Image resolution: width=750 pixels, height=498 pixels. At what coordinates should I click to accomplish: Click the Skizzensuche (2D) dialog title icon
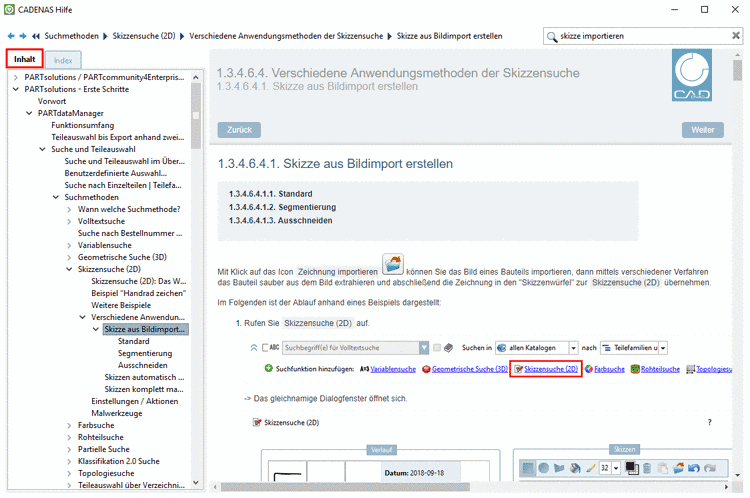point(257,422)
